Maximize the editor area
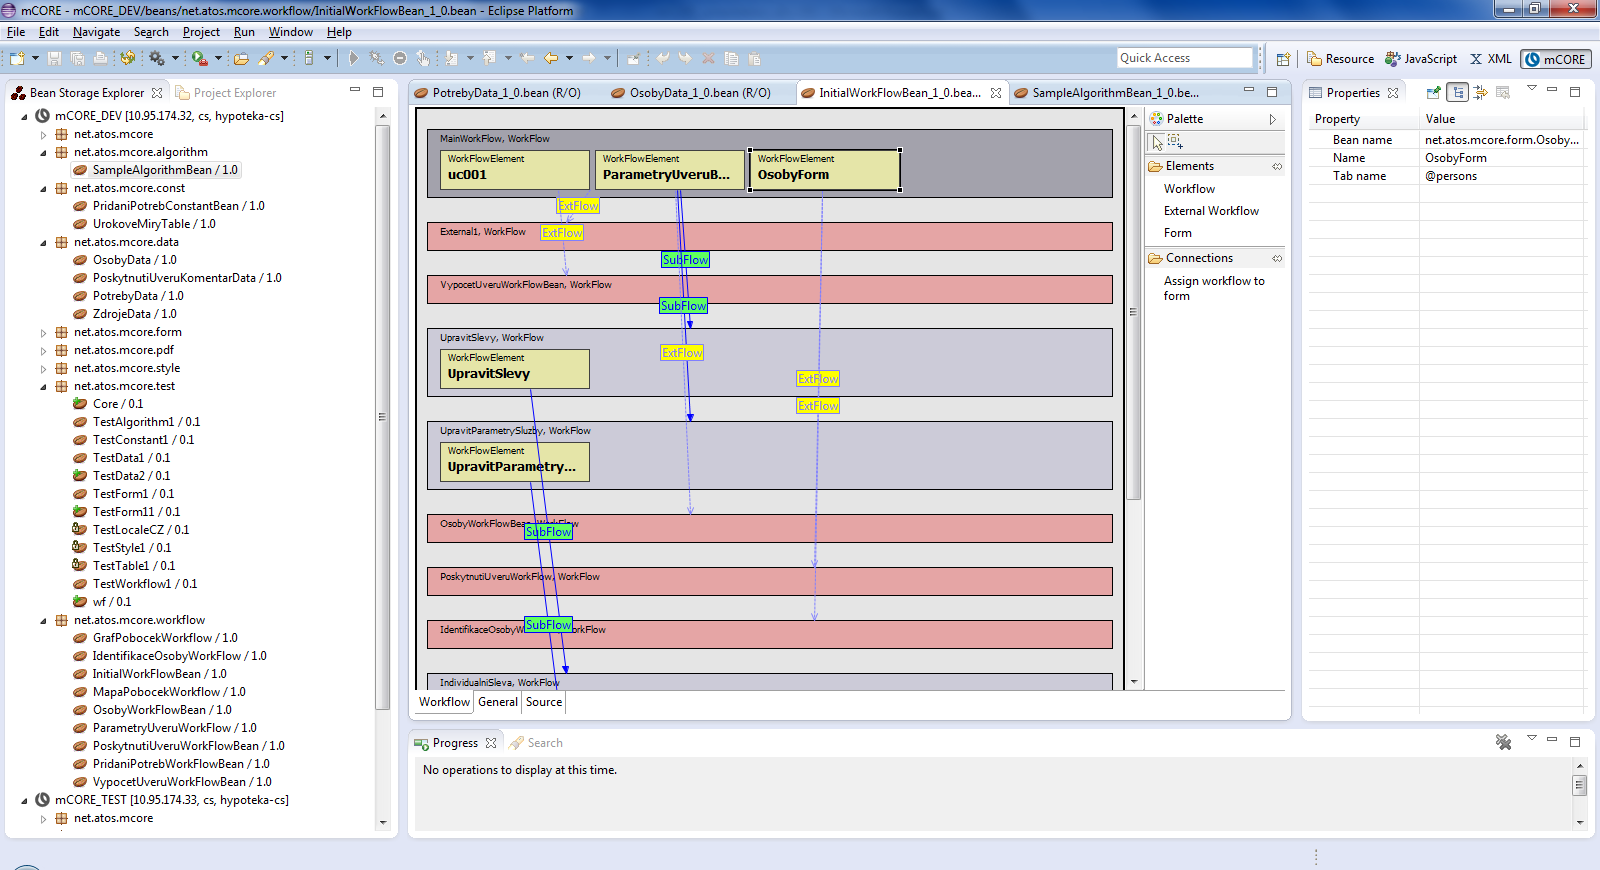The image size is (1600, 870). click(1272, 91)
